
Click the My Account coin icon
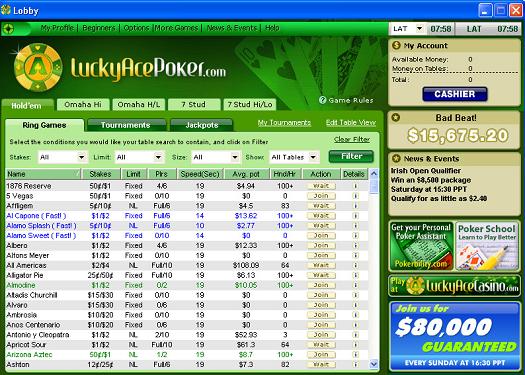pyautogui.click(x=396, y=45)
